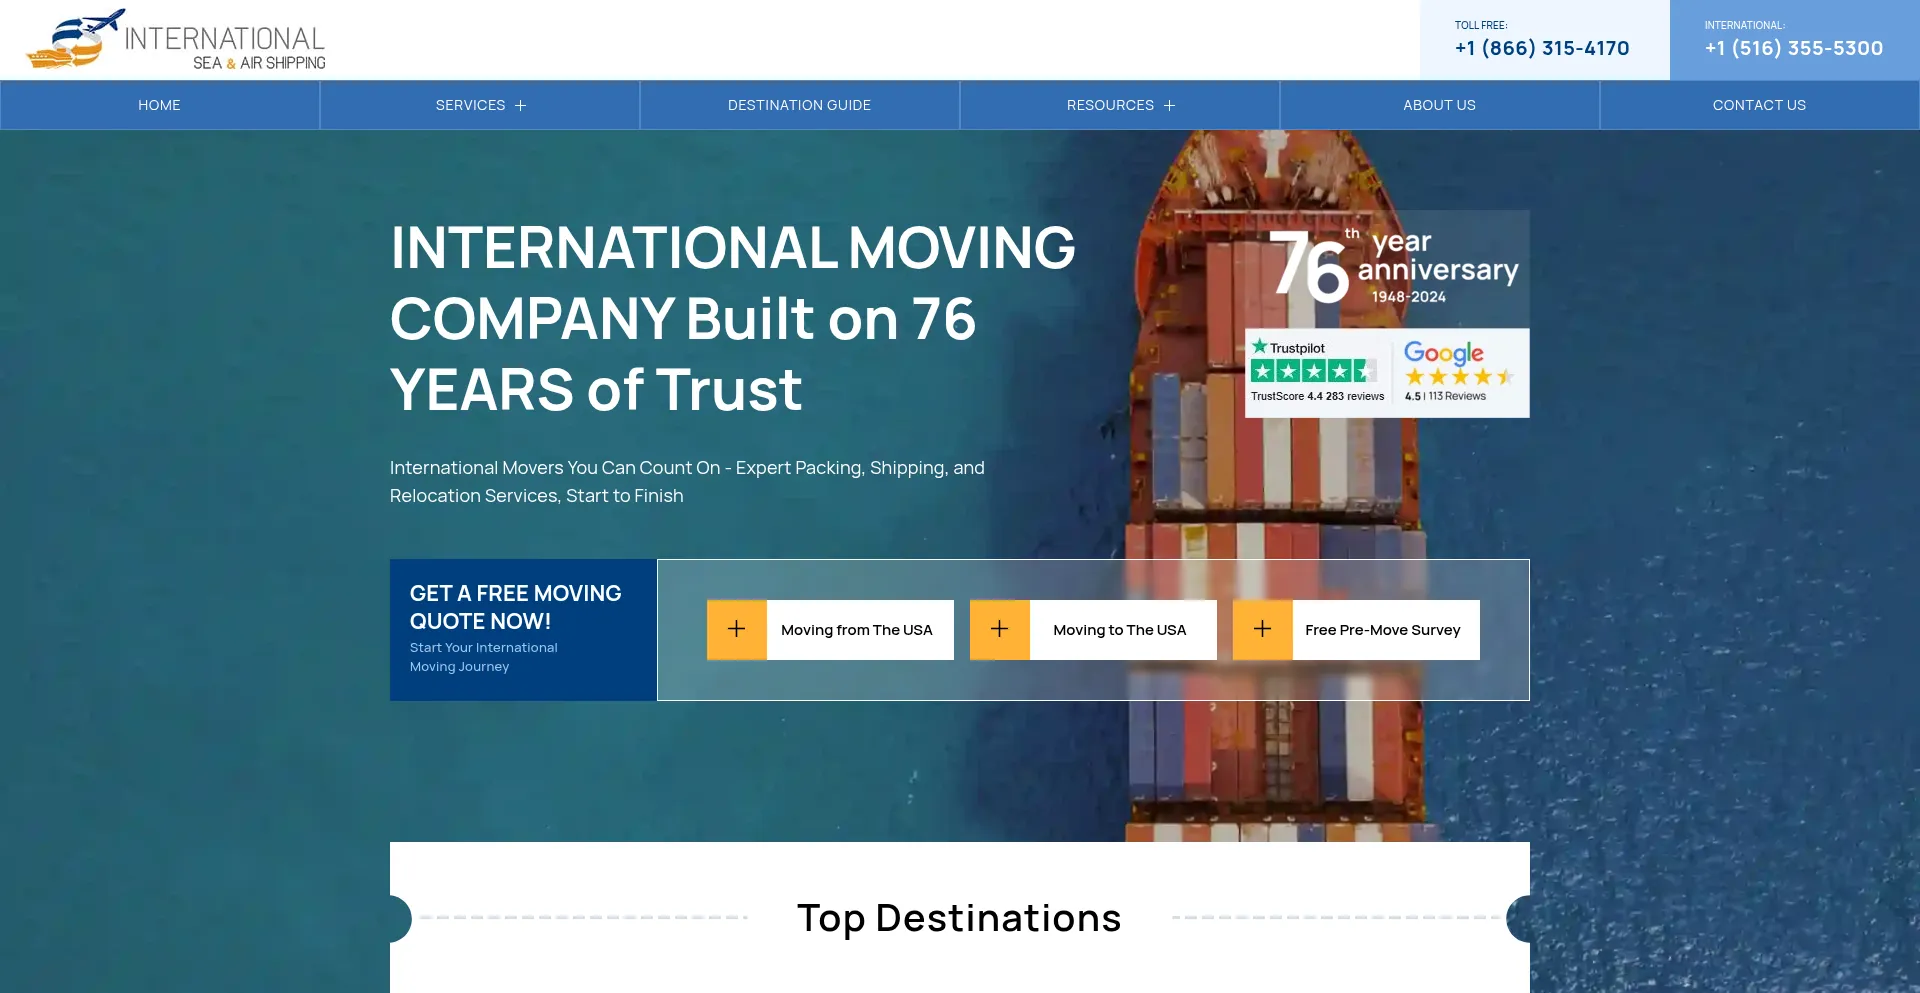The image size is (1920, 993).
Task: Click the International Sea & Air Shipping logo
Action: coord(176,40)
